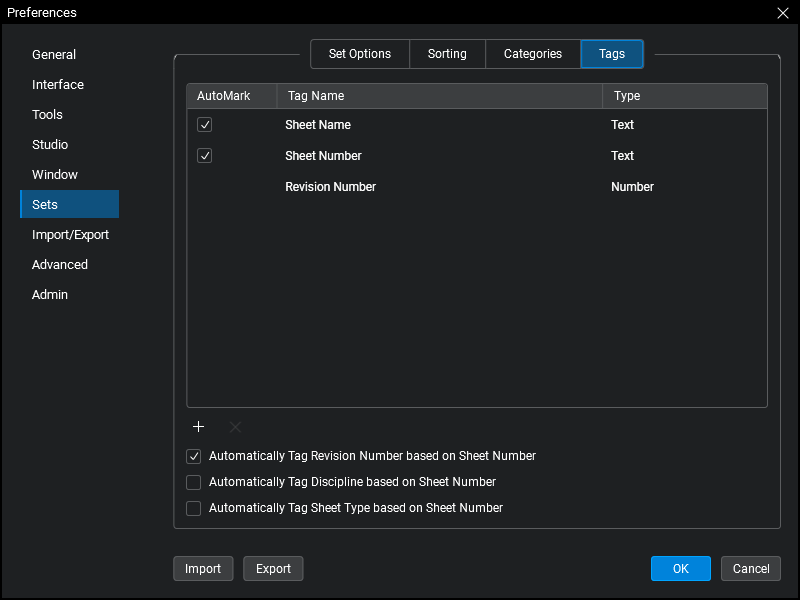This screenshot has height=600, width=800.
Task: Select the Revision Number tag row
Action: [331, 187]
